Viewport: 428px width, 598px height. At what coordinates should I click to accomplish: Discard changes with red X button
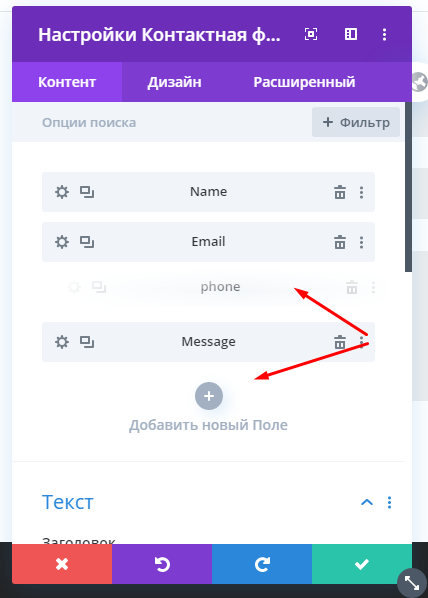click(62, 564)
